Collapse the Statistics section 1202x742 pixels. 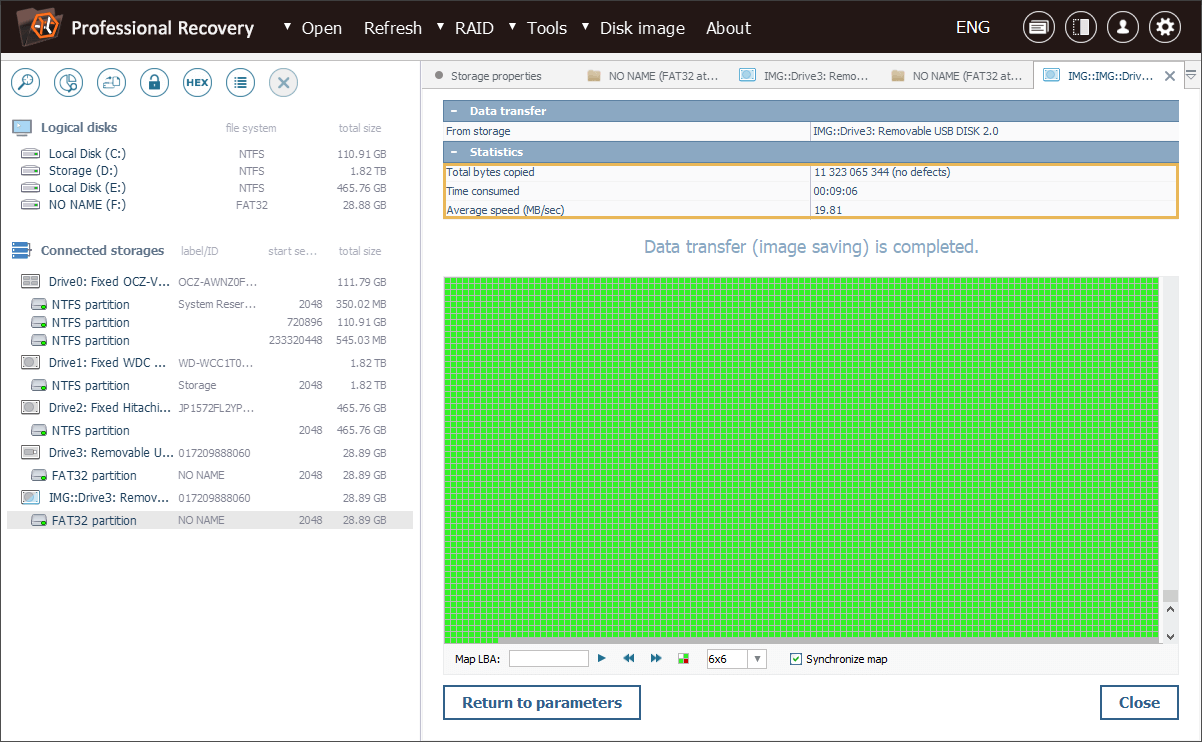pyautogui.click(x=454, y=152)
